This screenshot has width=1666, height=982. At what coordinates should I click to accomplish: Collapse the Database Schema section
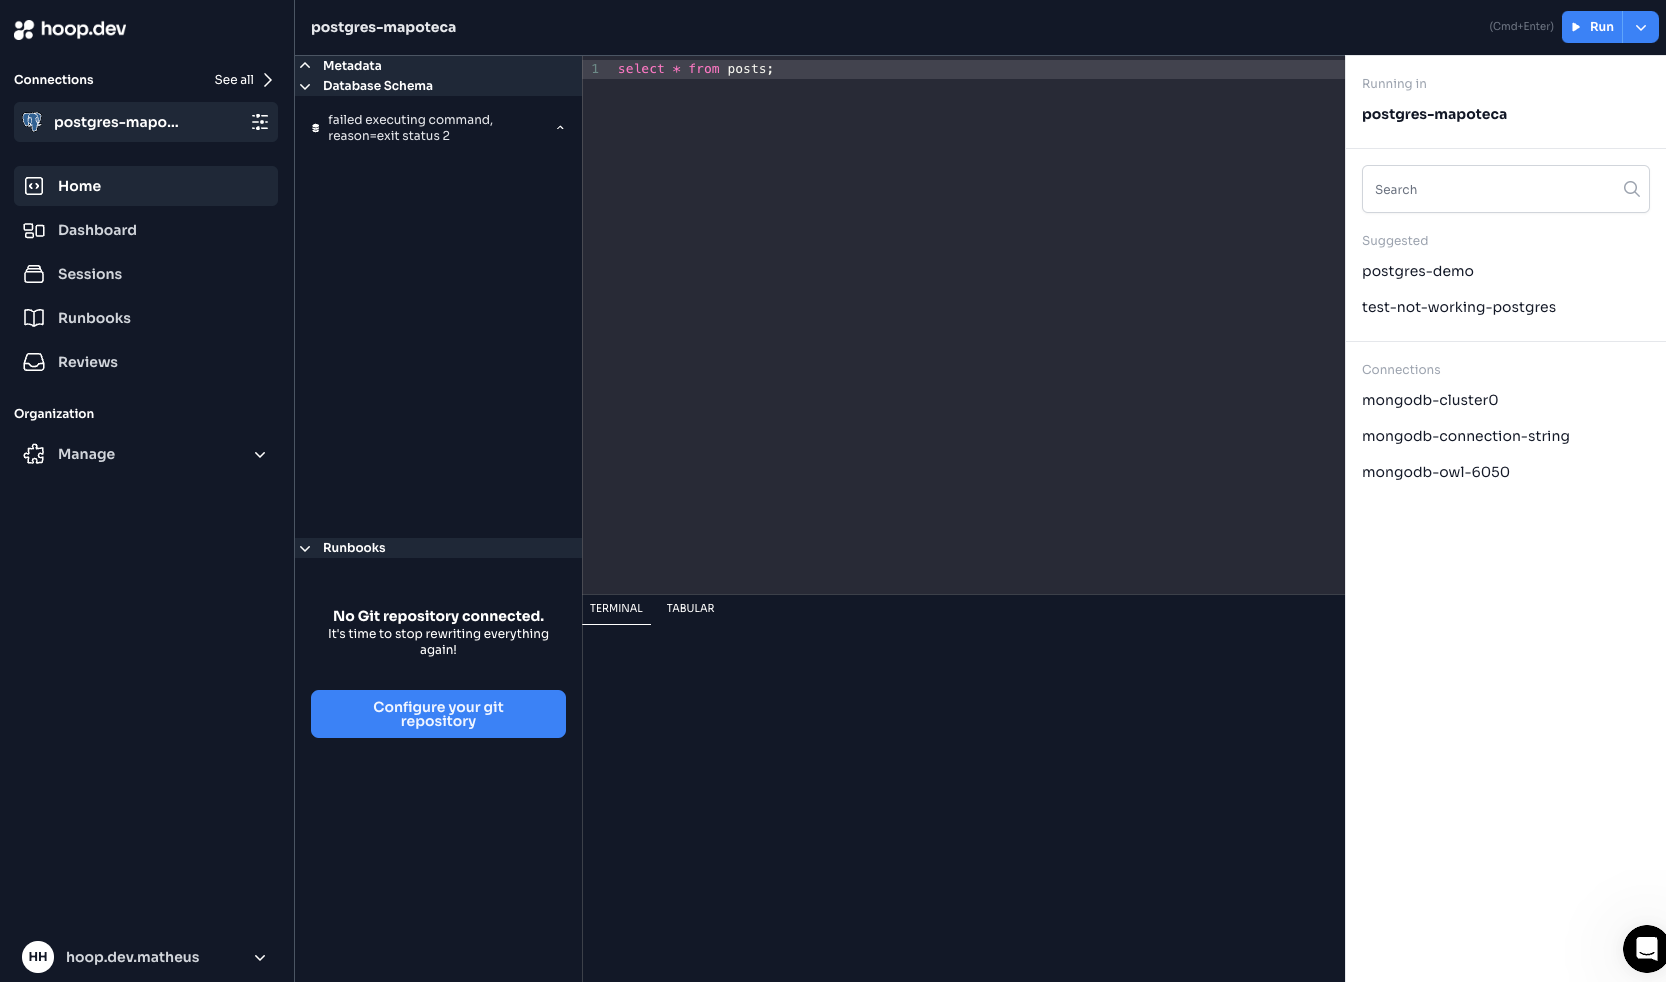click(306, 86)
